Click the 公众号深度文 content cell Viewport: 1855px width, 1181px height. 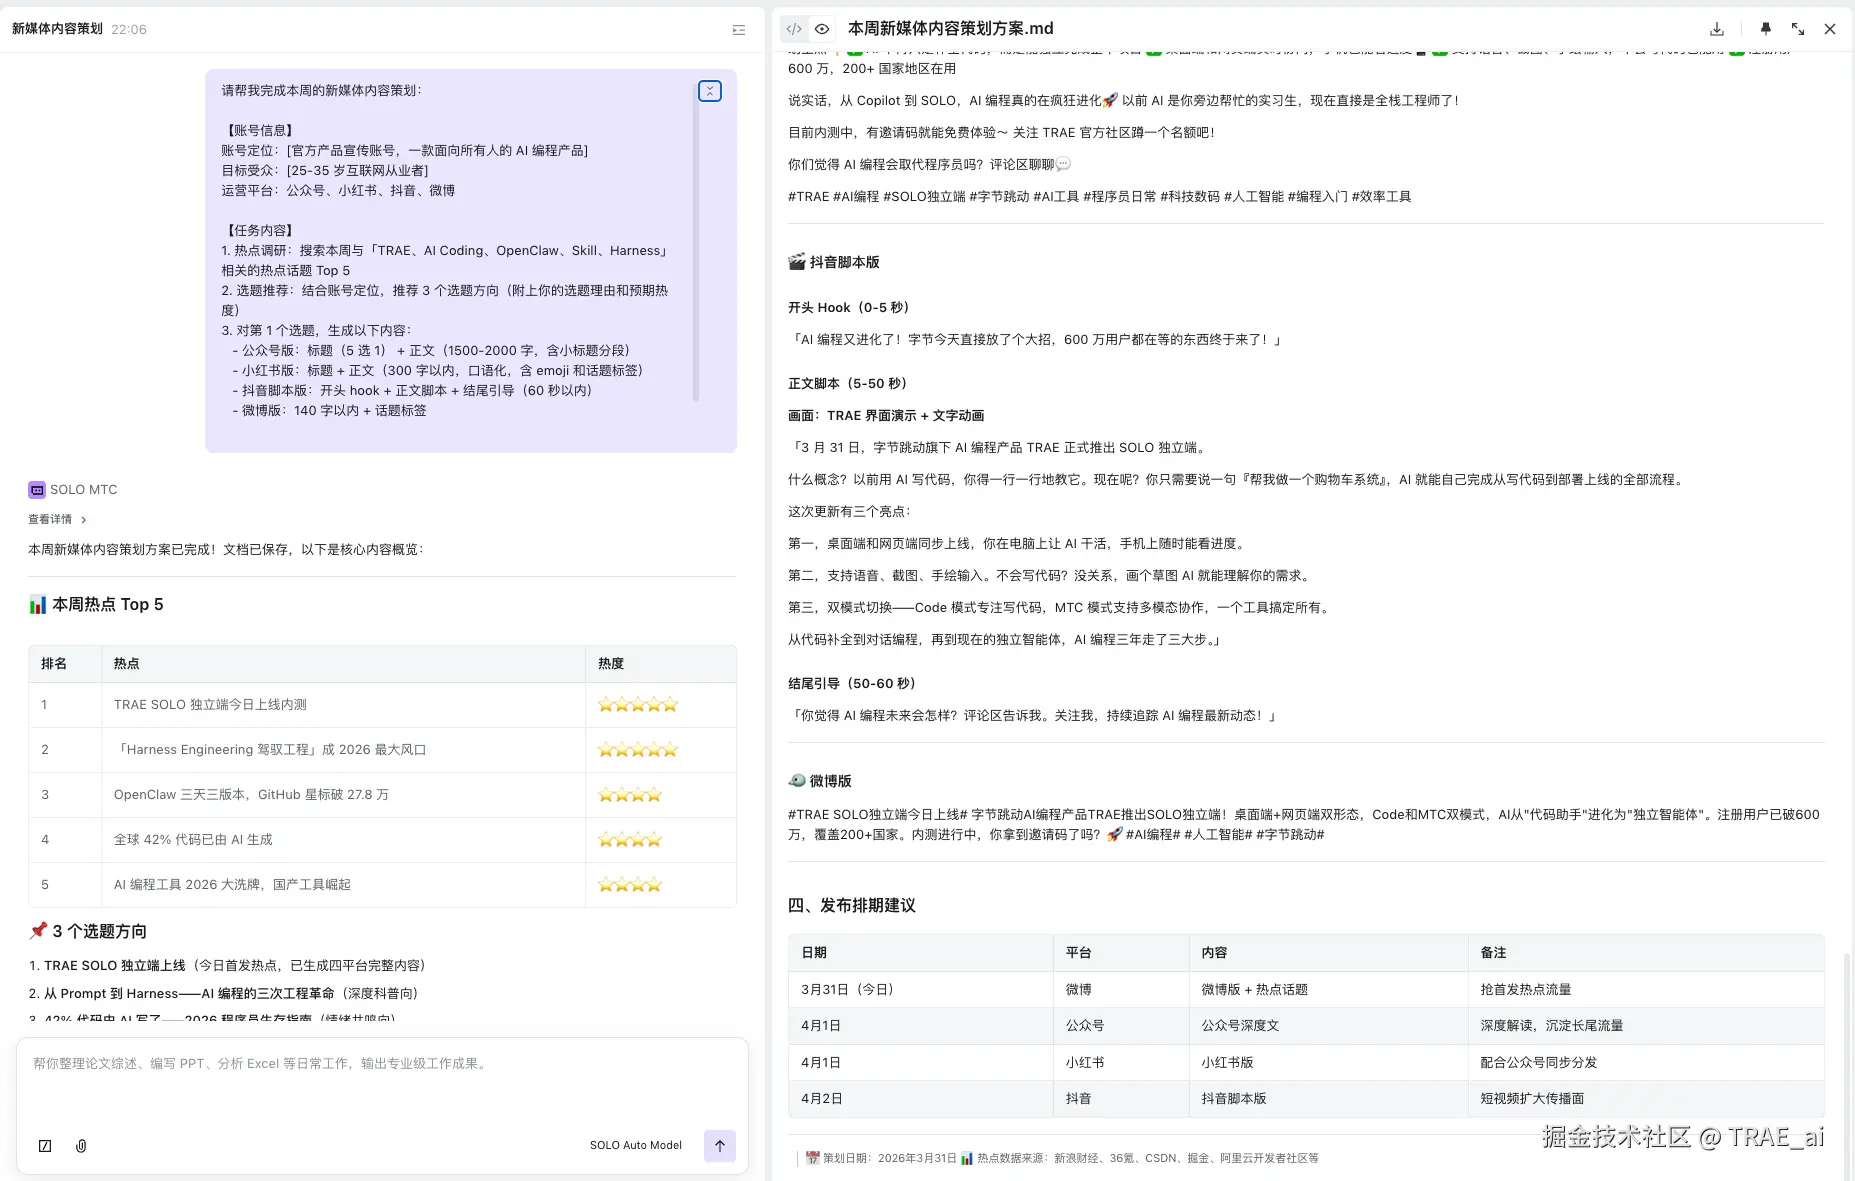tap(1328, 1025)
